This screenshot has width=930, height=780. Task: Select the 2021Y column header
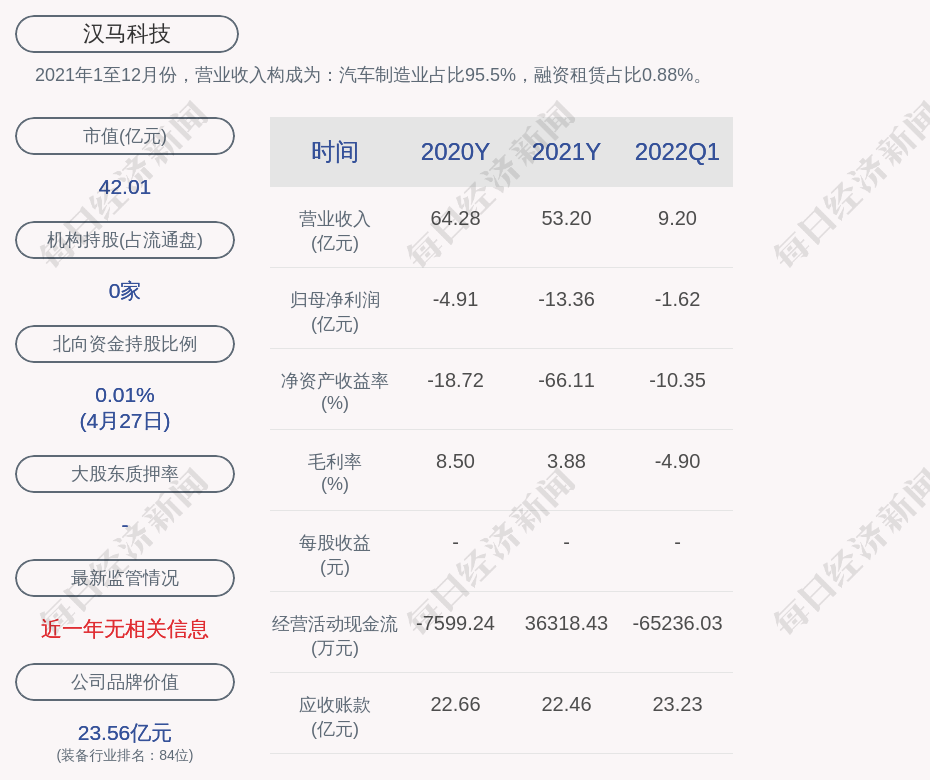(x=566, y=152)
